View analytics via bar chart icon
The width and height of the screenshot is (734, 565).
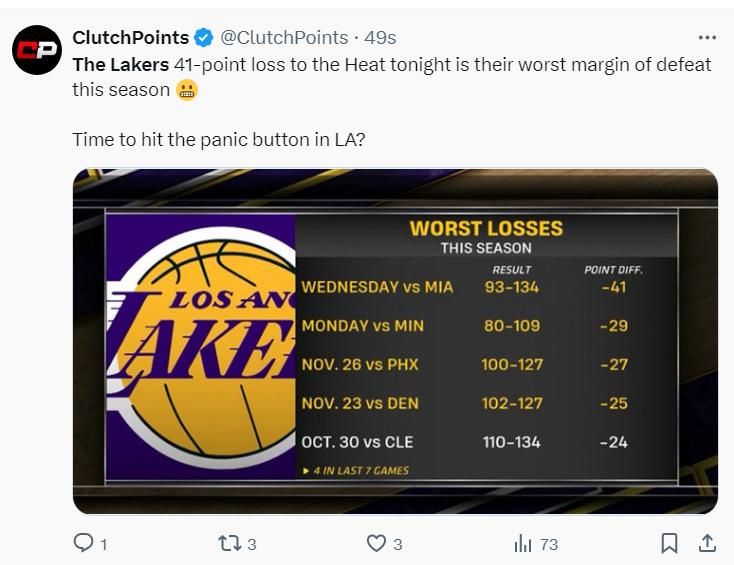[x=522, y=543]
